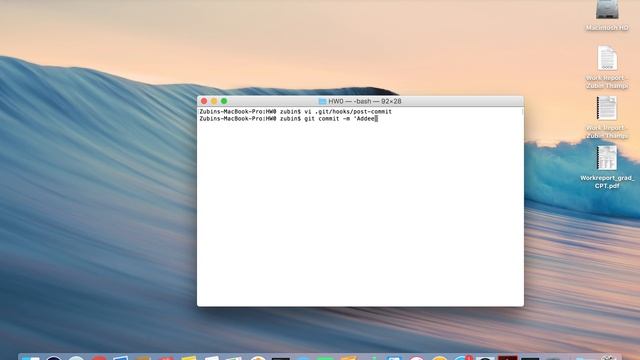
Task: Open the Macintosh HD drive icon
Action: click(x=607, y=9)
